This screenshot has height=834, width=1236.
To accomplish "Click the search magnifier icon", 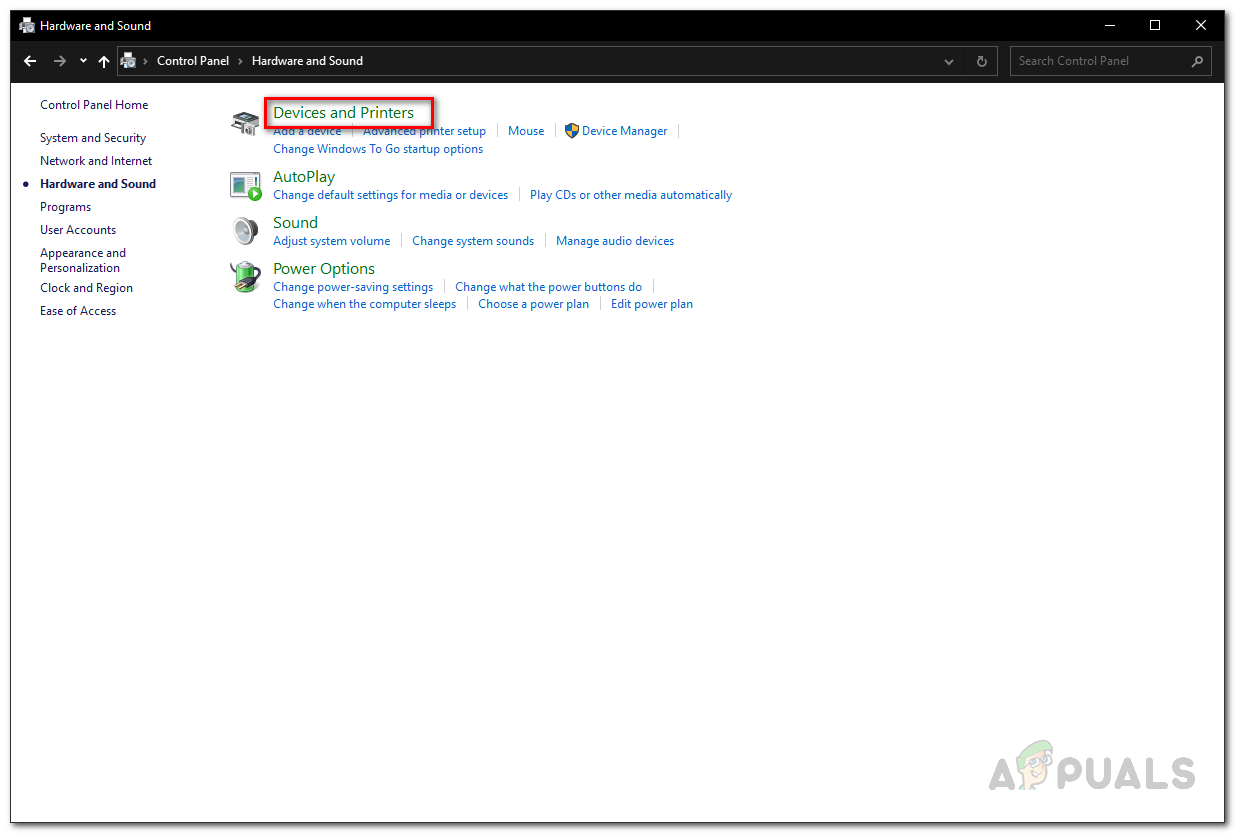I will pos(1197,61).
